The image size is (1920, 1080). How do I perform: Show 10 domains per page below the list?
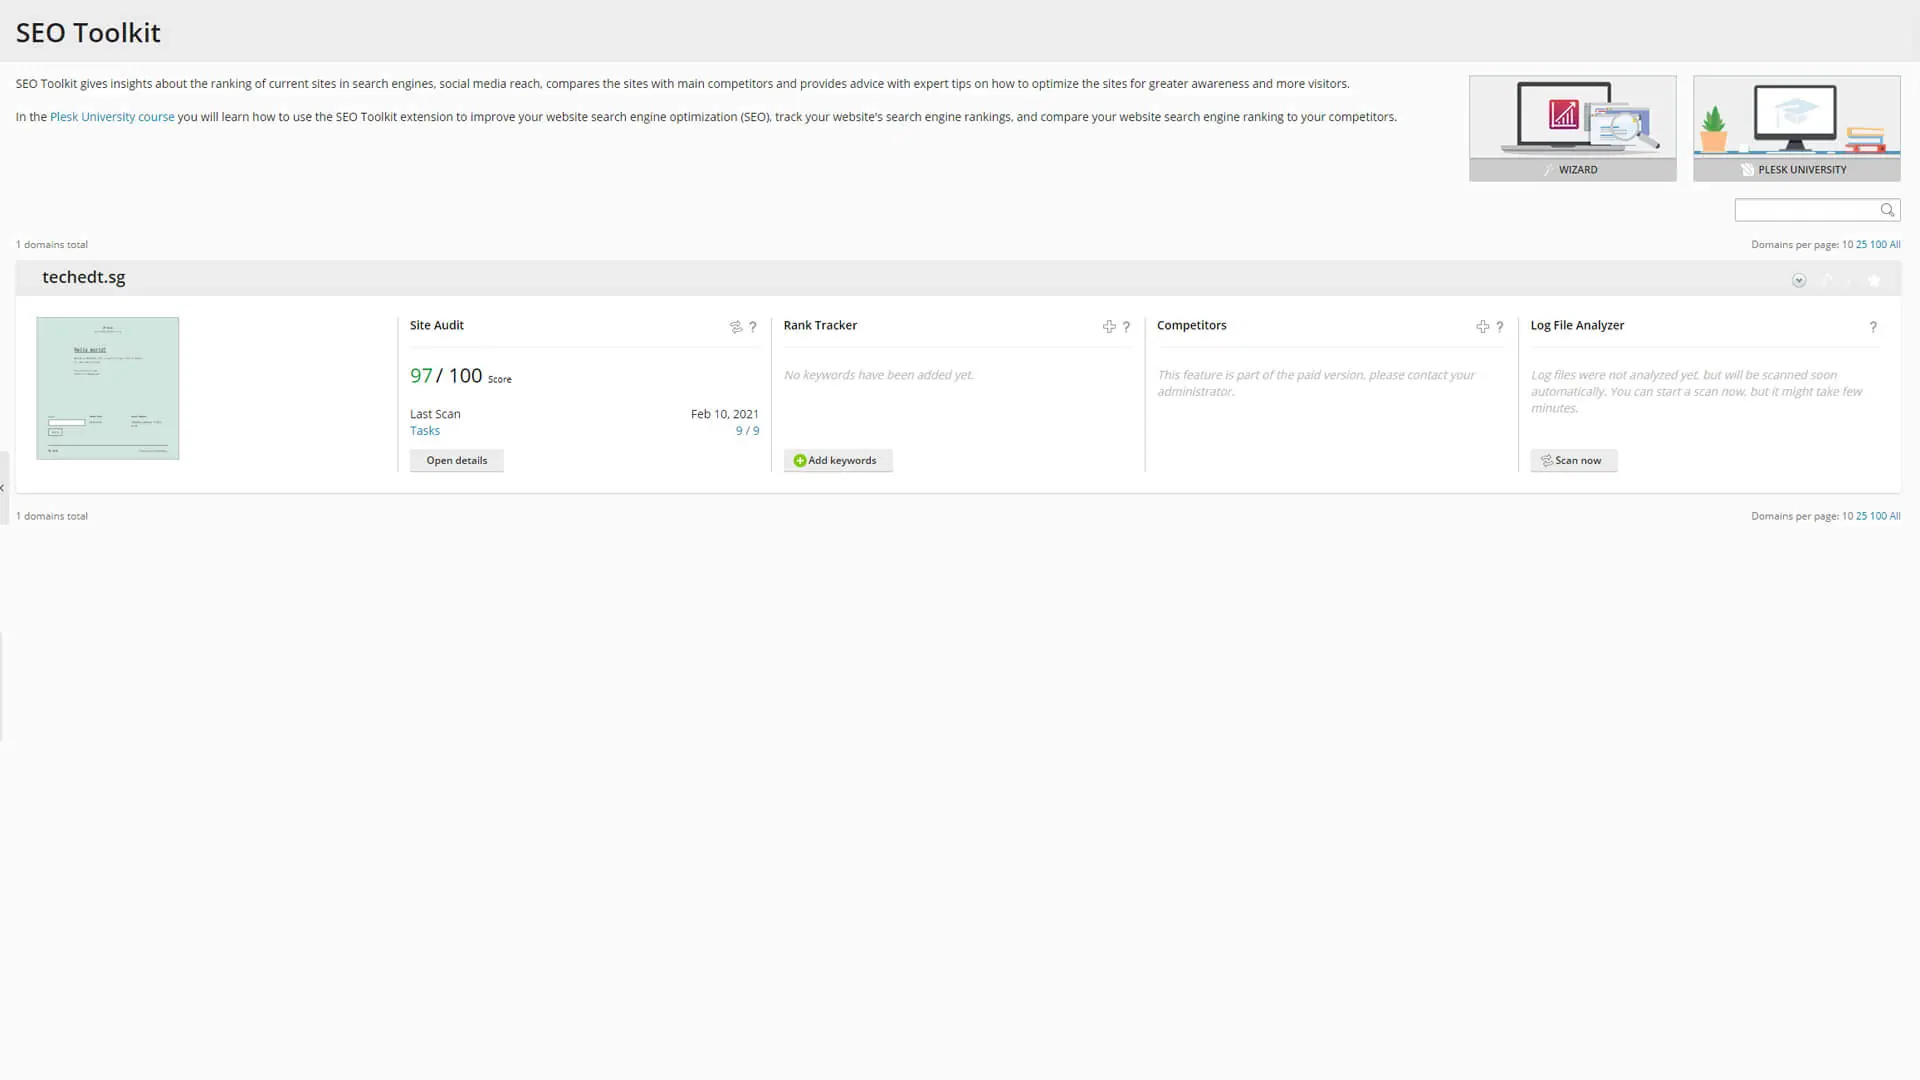1847,516
